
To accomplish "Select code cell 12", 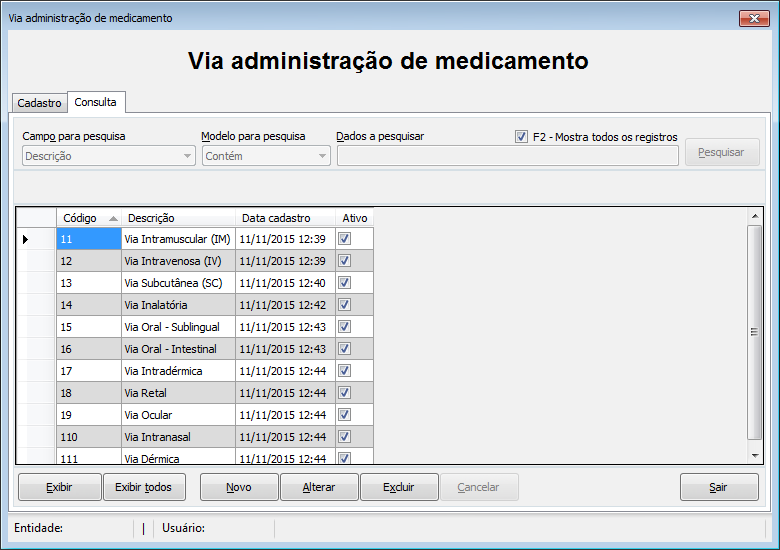I will click(x=89, y=261).
